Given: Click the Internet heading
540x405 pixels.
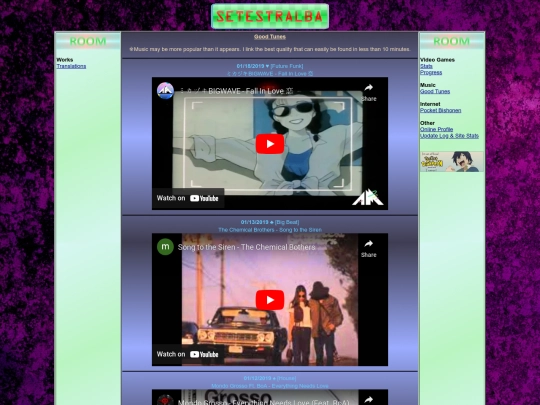Looking at the screenshot, I should click(x=430, y=104).
